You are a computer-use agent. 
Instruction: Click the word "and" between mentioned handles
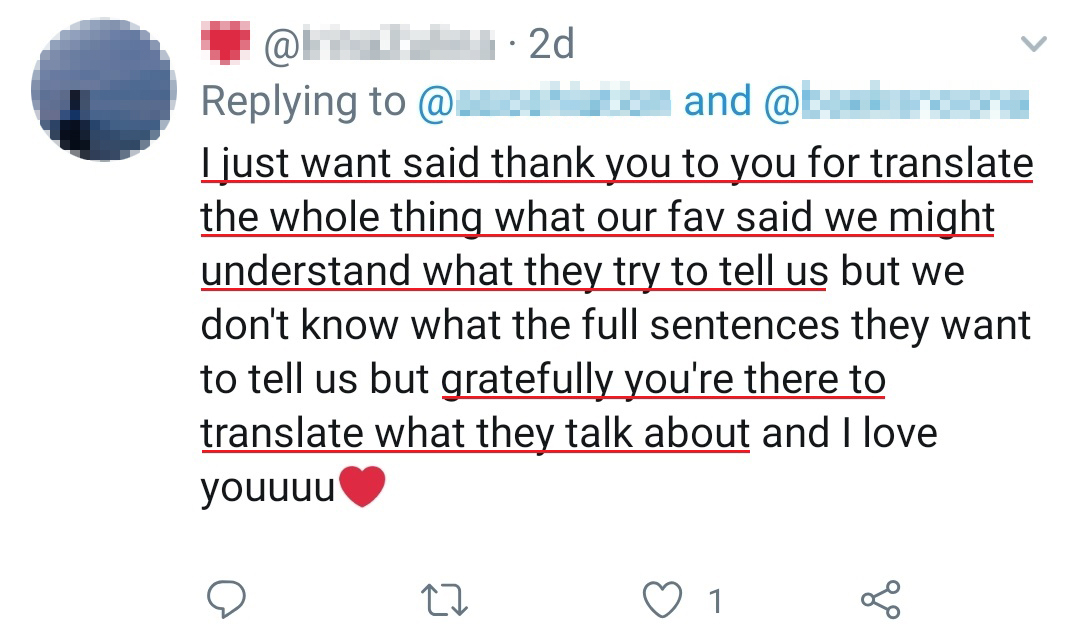tap(717, 102)
